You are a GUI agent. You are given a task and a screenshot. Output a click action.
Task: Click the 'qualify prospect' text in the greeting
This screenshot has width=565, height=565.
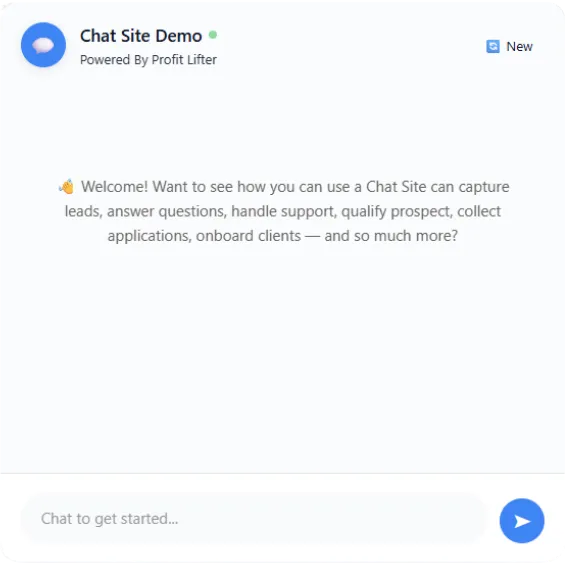[396, 212]
